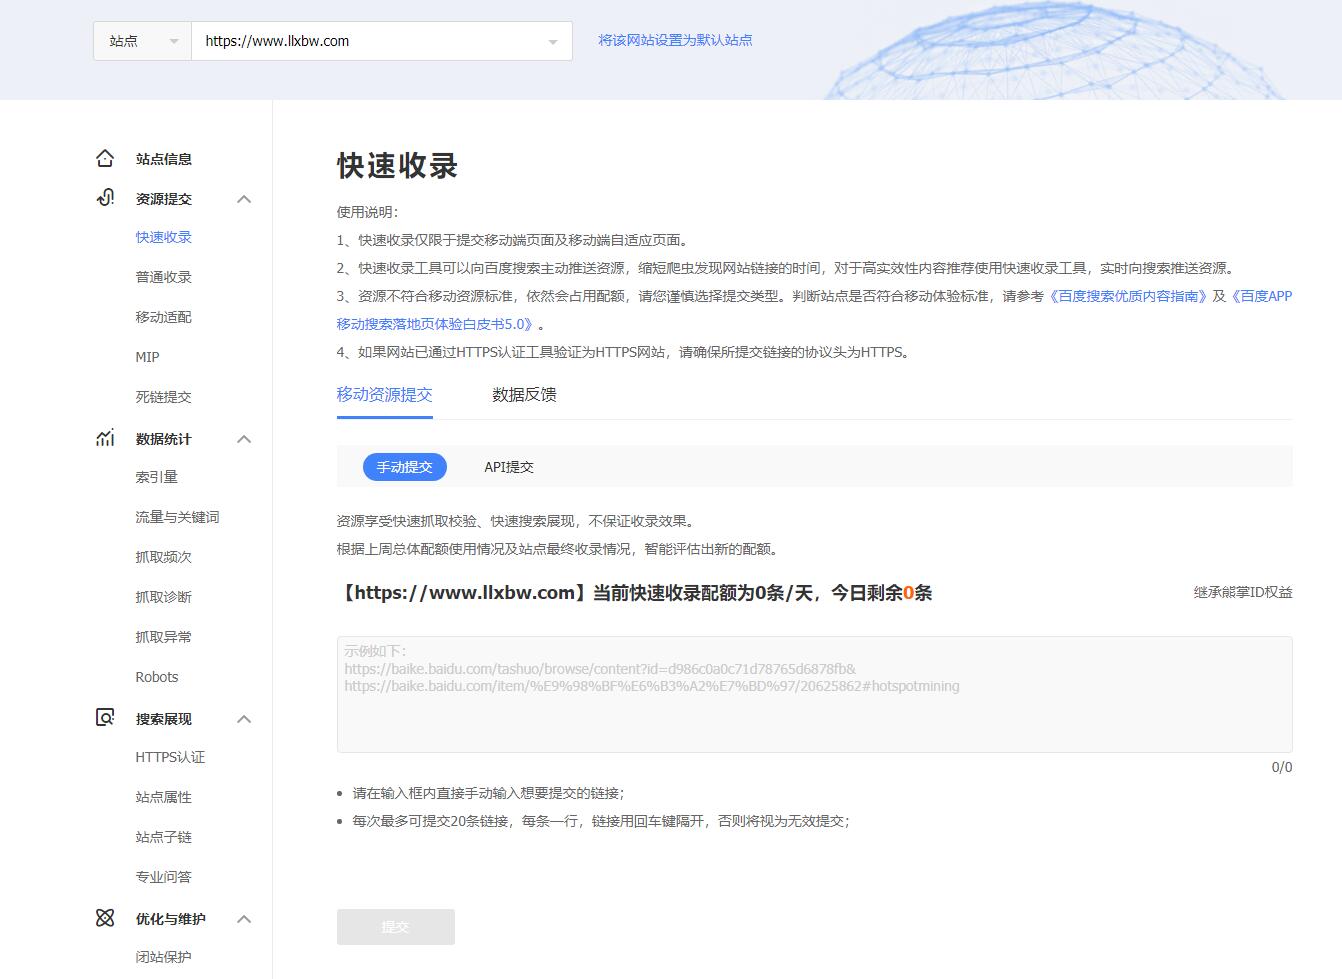1342x979 pixels.
Task: Collapse the 资源提交 section chevron
Action: (x=244, y=199)
